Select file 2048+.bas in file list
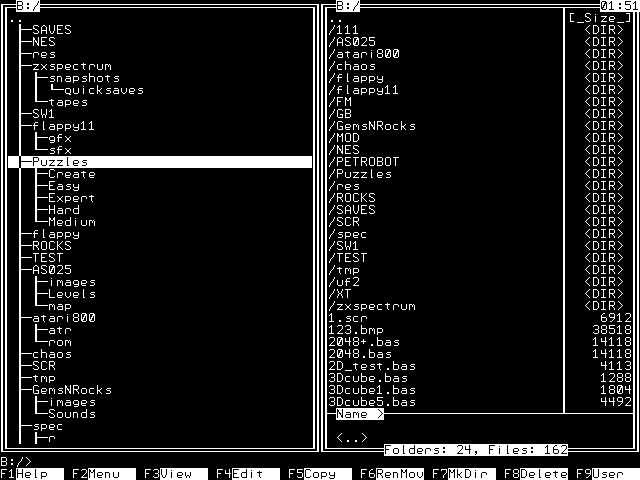This screenshot has height=480, width=640. coord(360,342)
